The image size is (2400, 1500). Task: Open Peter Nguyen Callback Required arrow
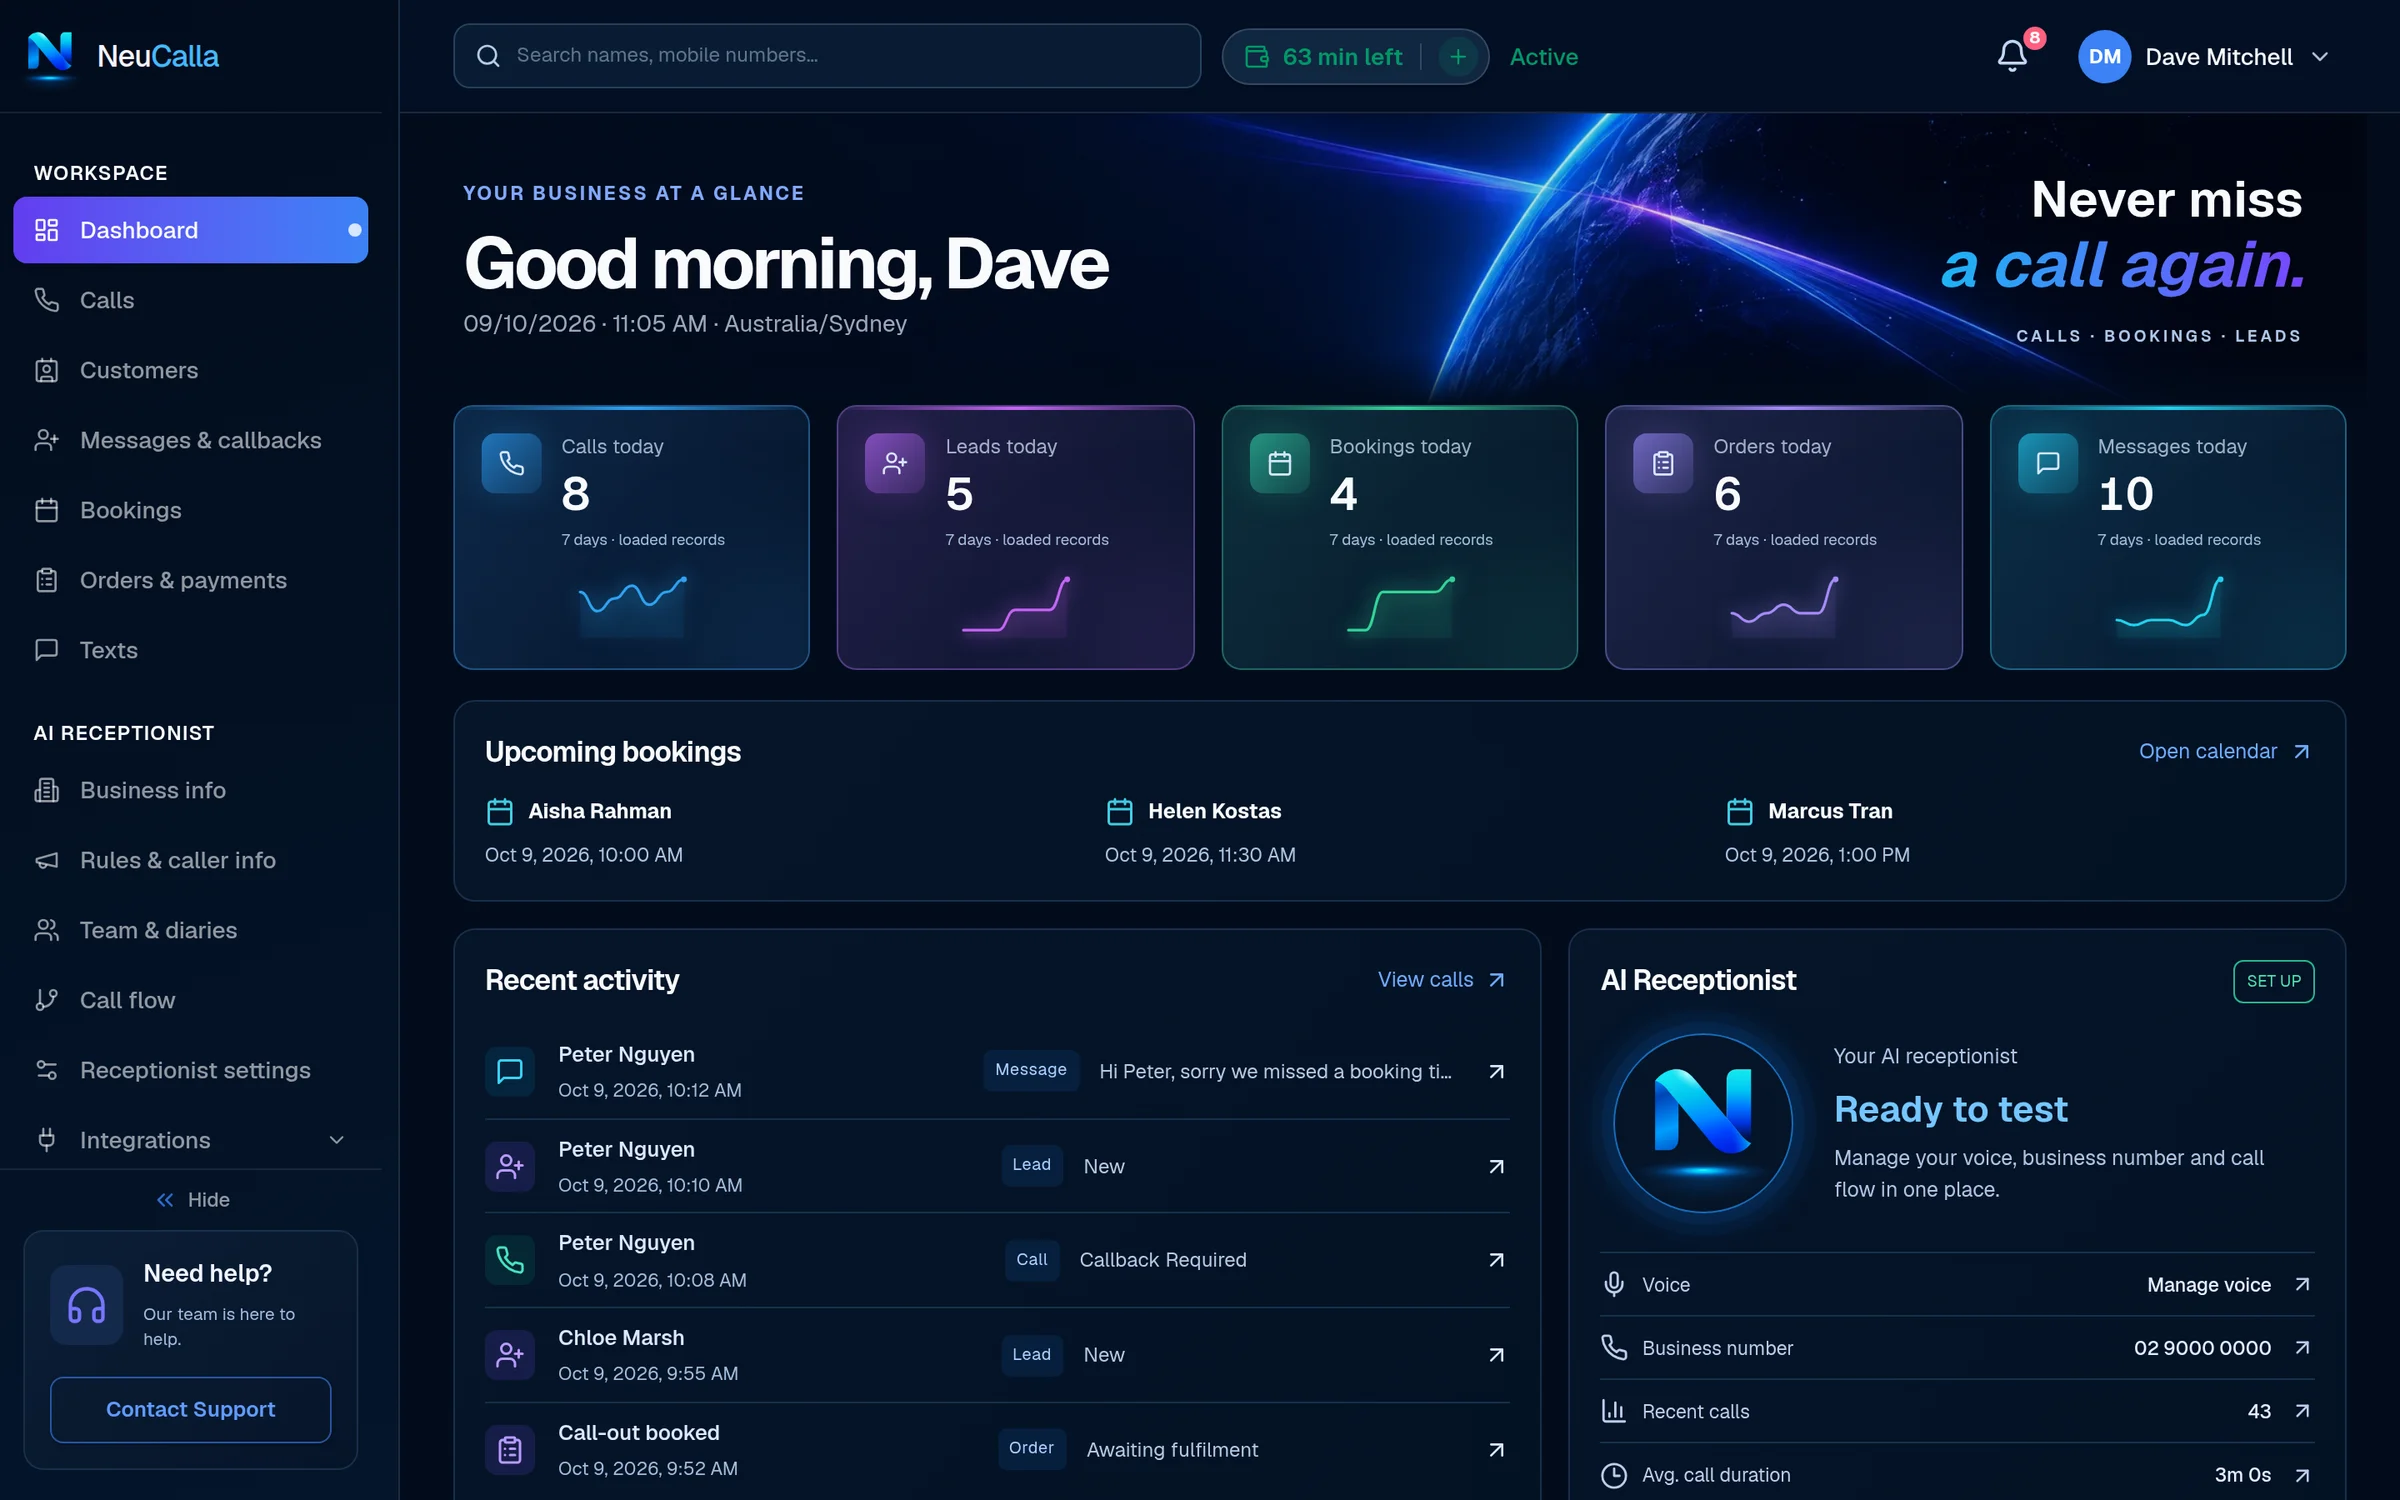(1496, 1260)
